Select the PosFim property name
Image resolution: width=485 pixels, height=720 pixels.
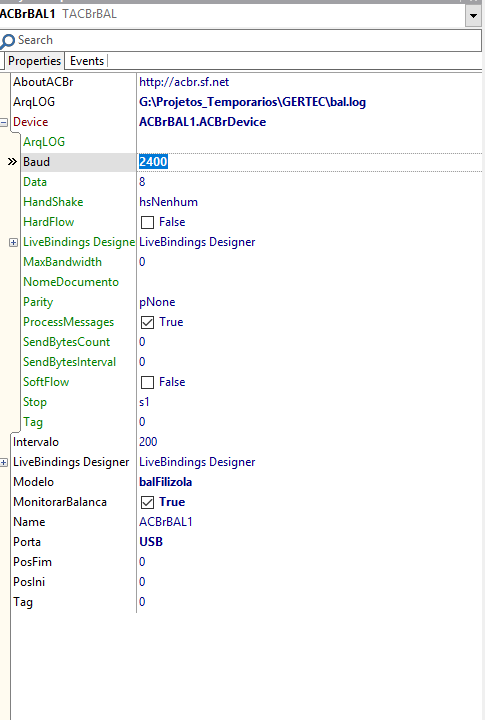(33, 562)
